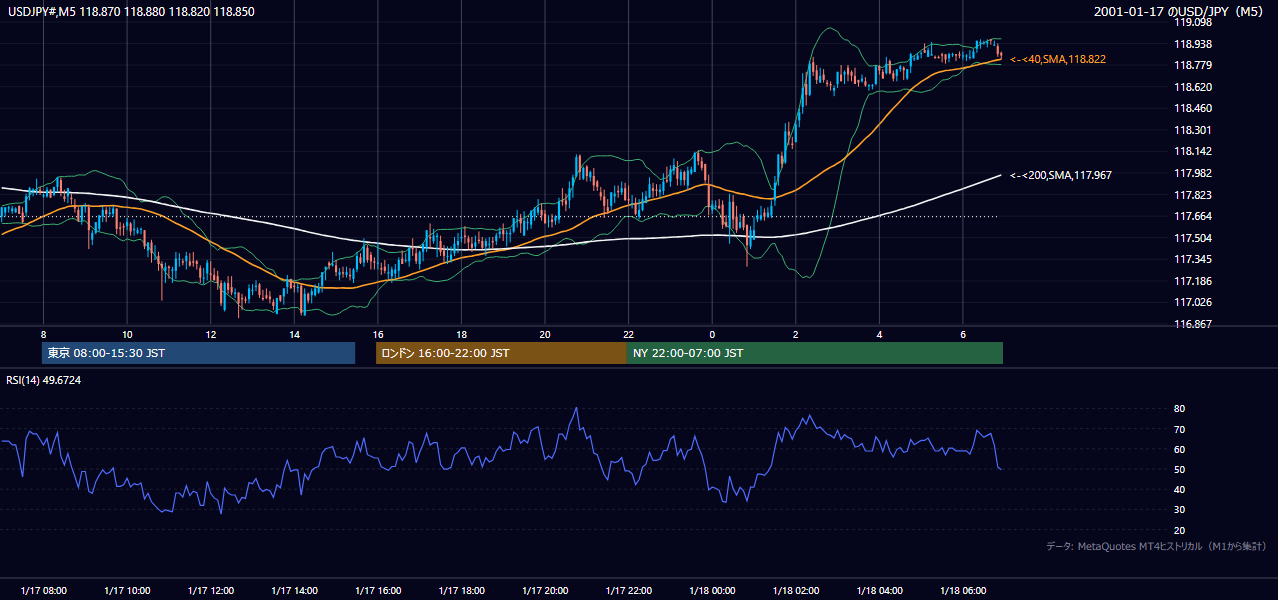Click hour label 8 under price chart

(x=44, y=334)
